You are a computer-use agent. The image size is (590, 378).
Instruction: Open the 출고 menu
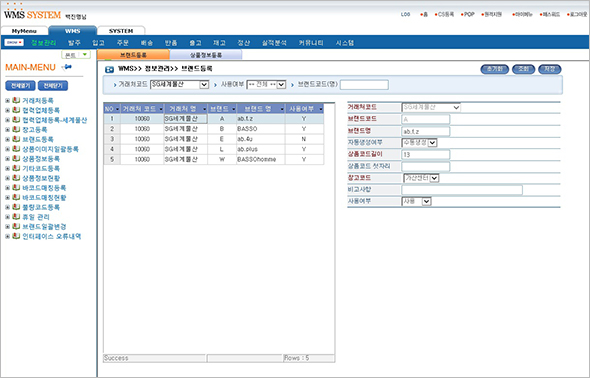coord(195,43)
